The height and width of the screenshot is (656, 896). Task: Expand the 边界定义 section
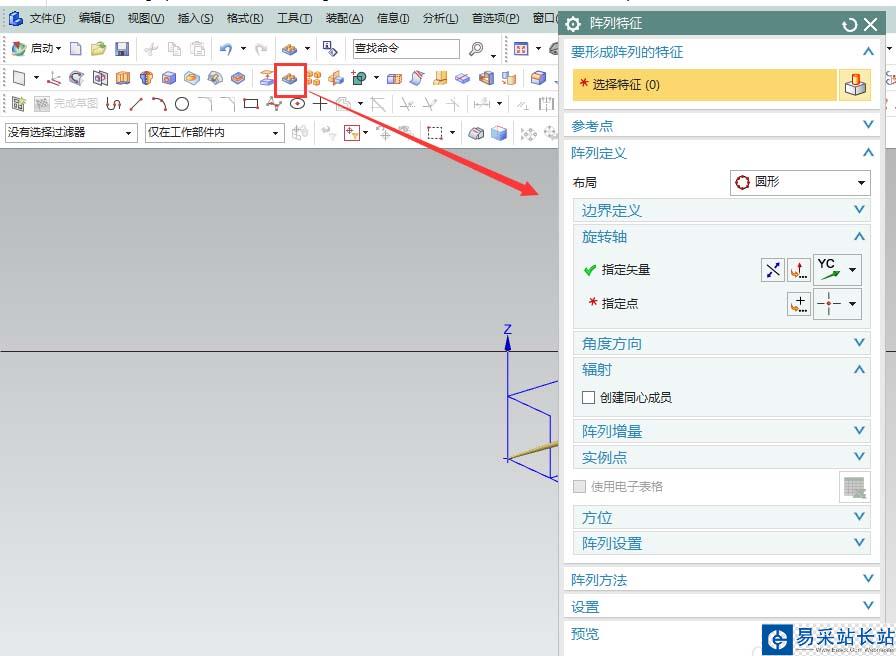click(722, 210)
